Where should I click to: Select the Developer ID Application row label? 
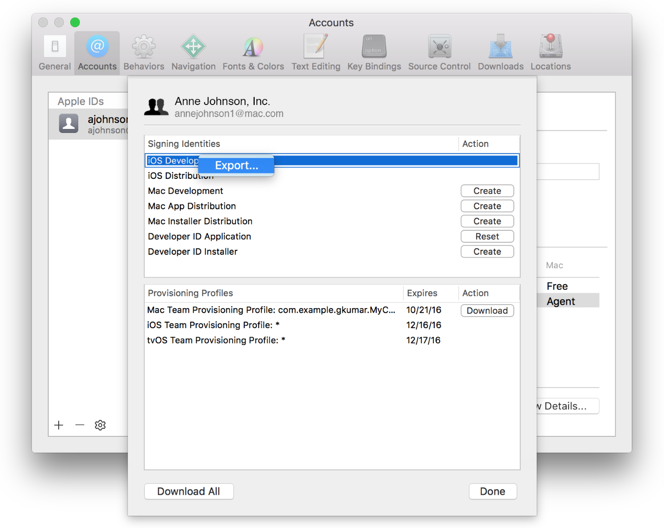point(199,237)
